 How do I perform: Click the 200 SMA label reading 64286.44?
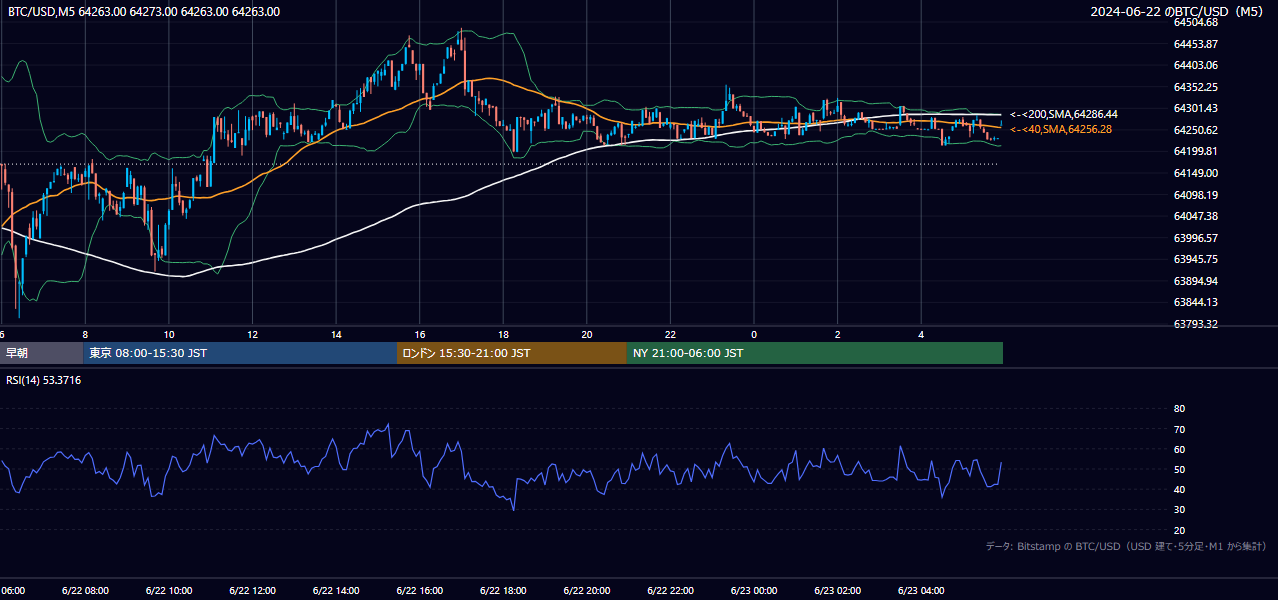1063,115
